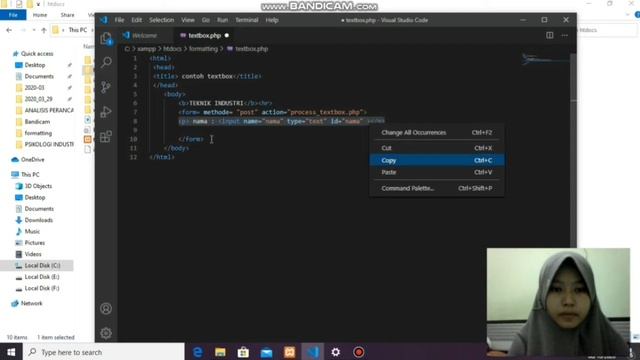Click the Share tab in File Explorer
The height and width of the screenshot is (360, 640).
[x=67, y=15]
